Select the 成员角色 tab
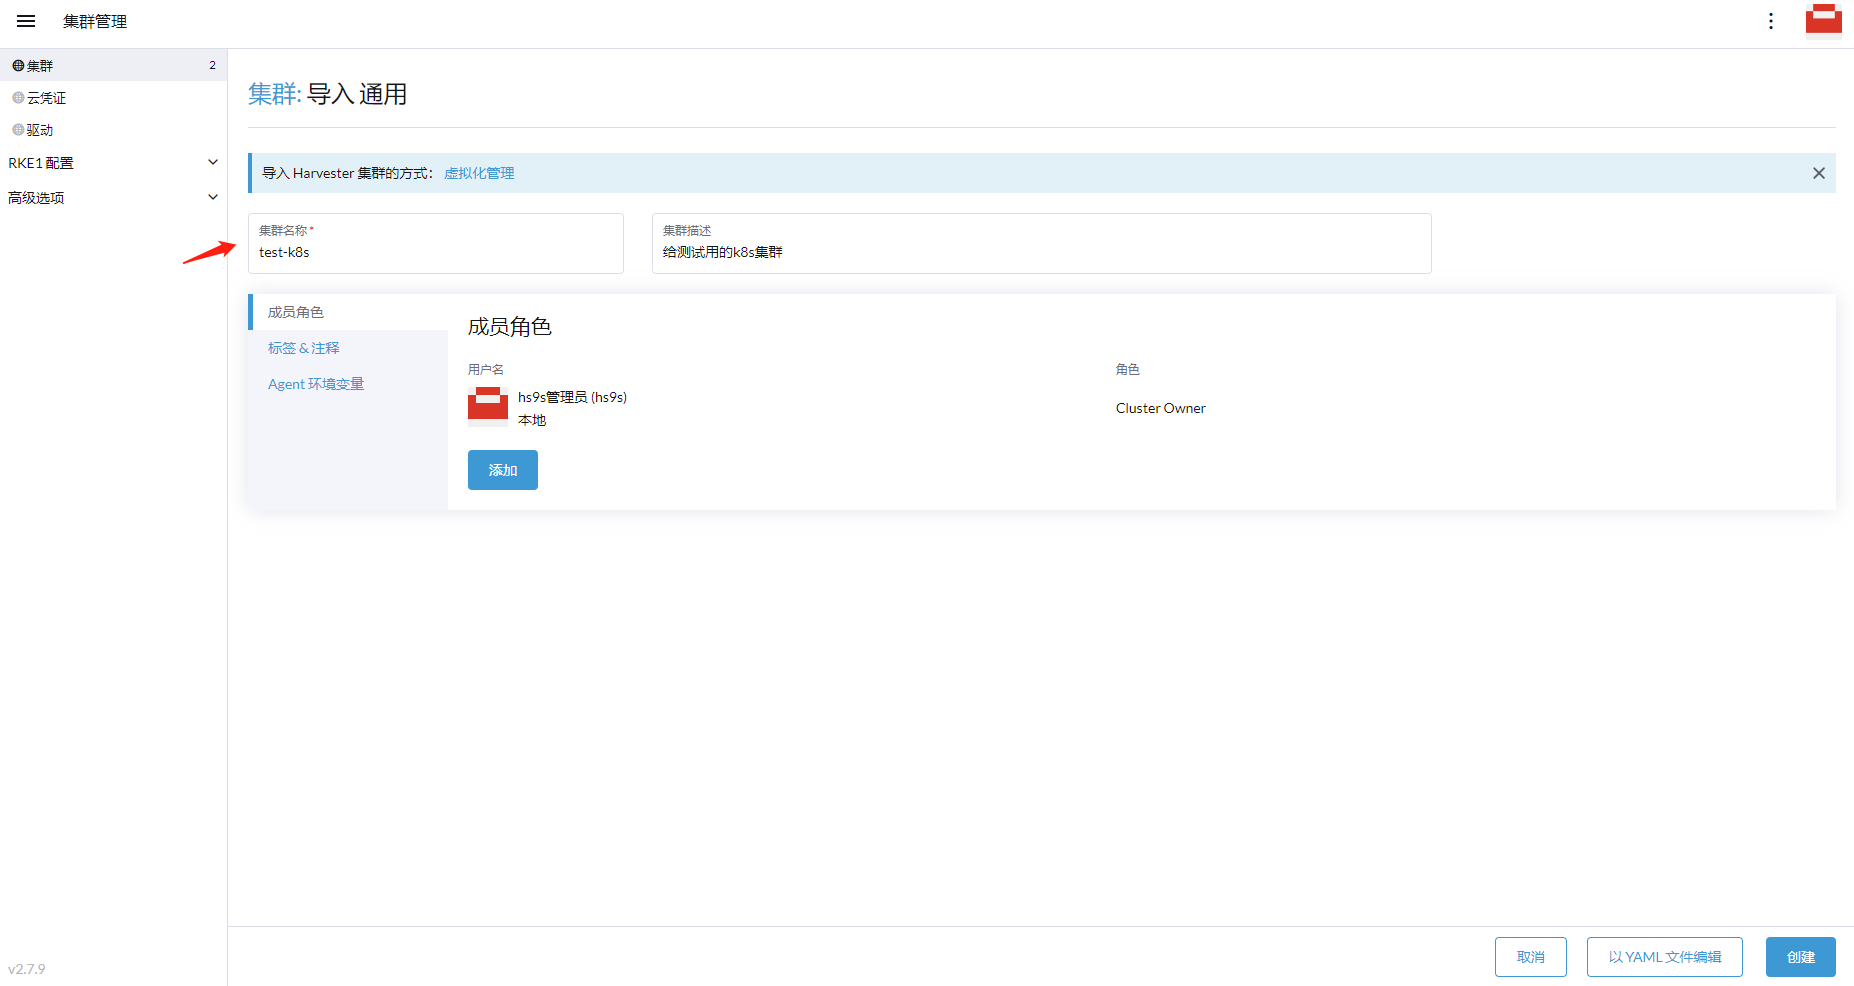1854x986 pixels. (x=296, y=312)
